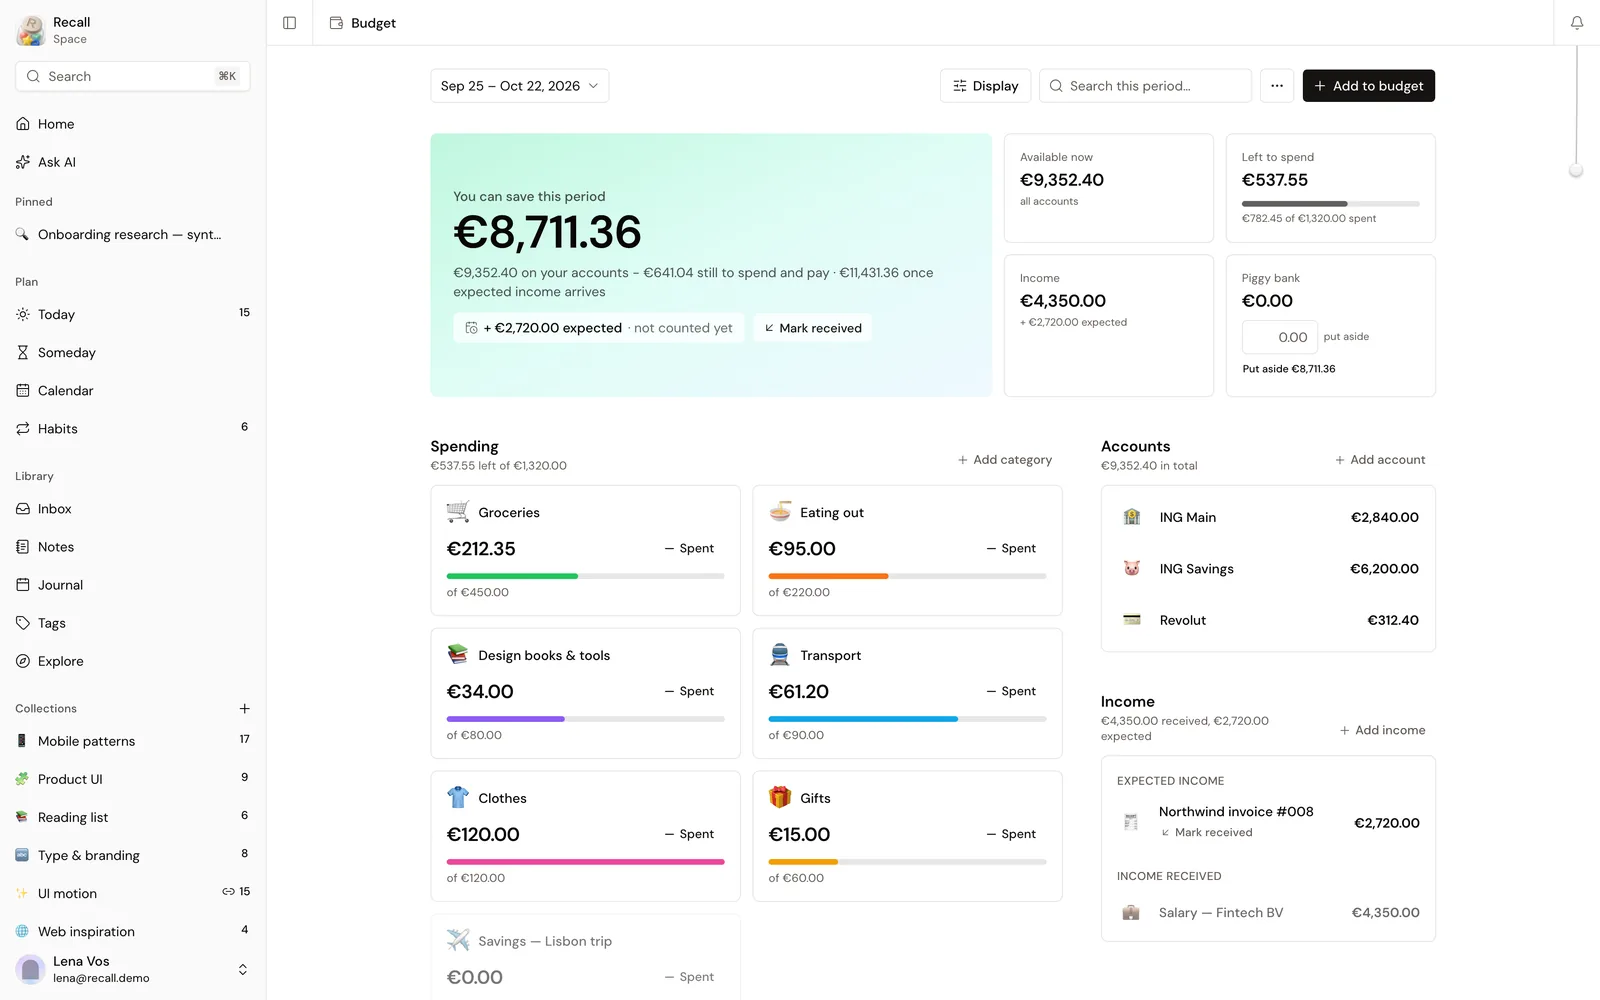Viewport: 1600px width, 1000px height.
Task: Add a new collection with plus icon
Action: [x=245, y=708]
